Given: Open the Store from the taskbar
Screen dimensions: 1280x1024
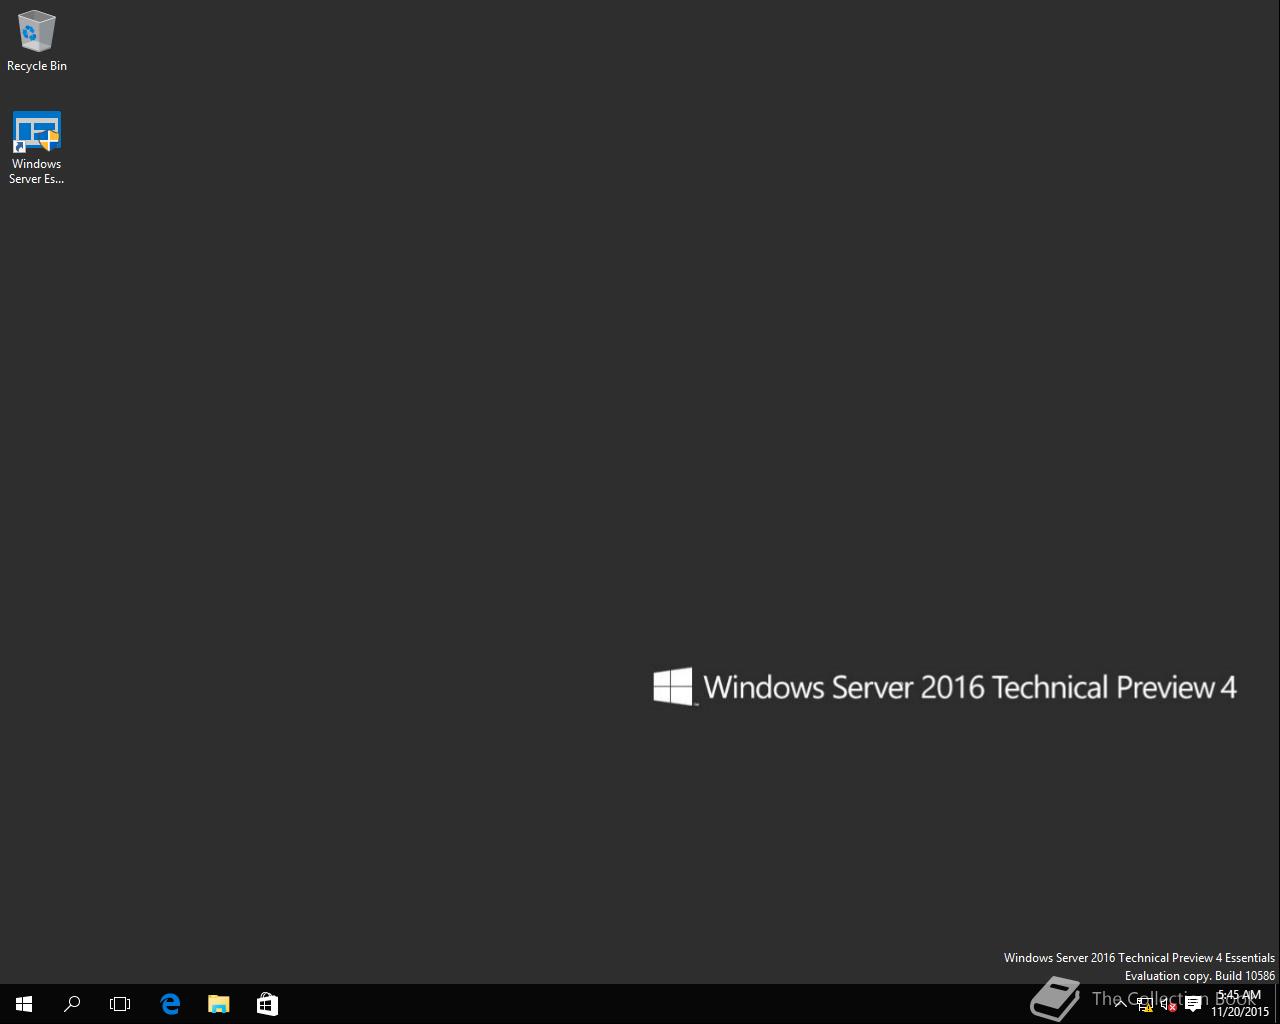Looking at the screenshot, I should [267, 1004].
